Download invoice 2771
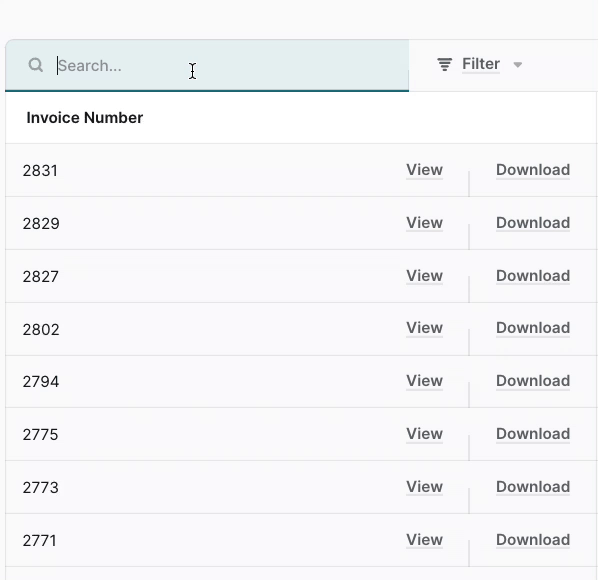Viewport: 598px width, 580px height. point(533,540)
